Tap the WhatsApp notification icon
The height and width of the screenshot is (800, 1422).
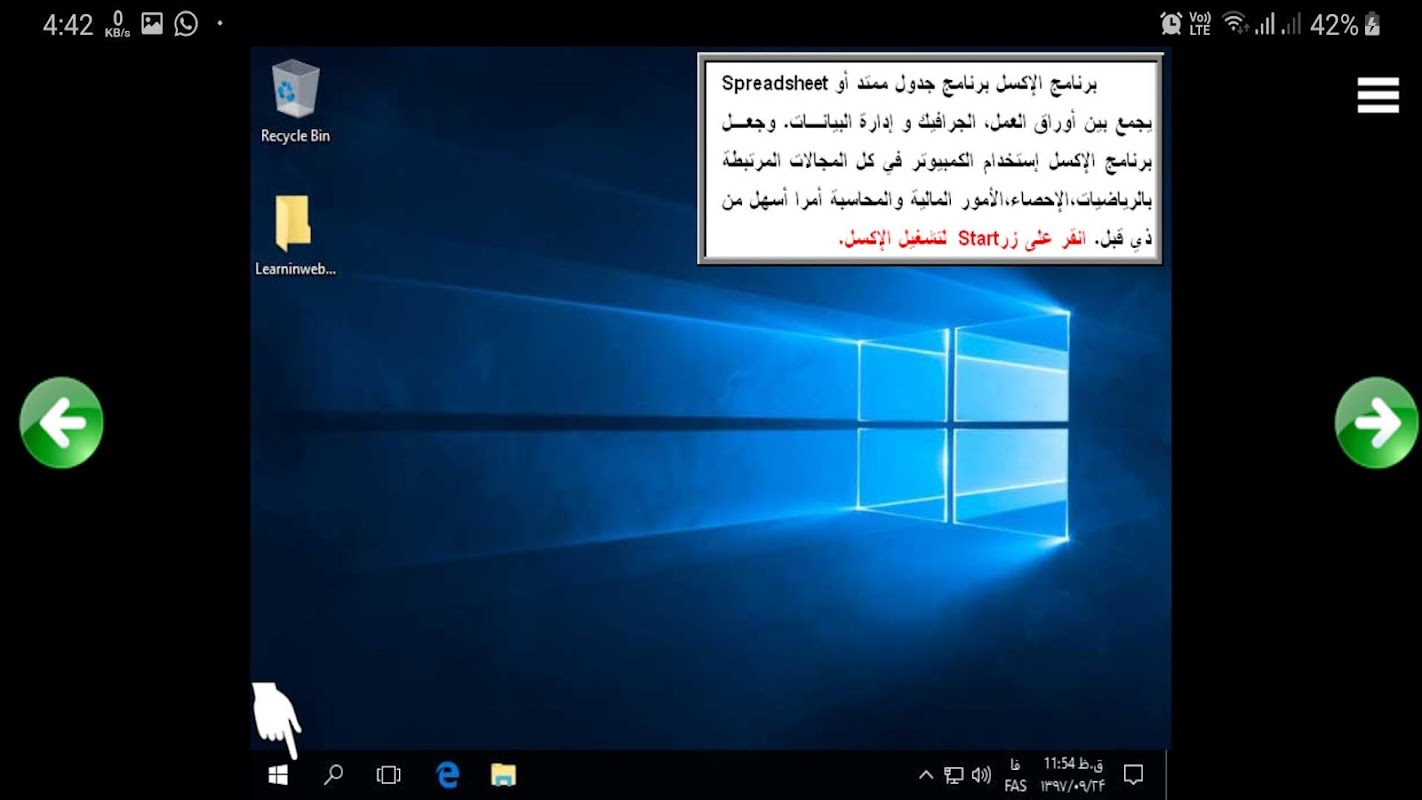click(x=186, y=24)
